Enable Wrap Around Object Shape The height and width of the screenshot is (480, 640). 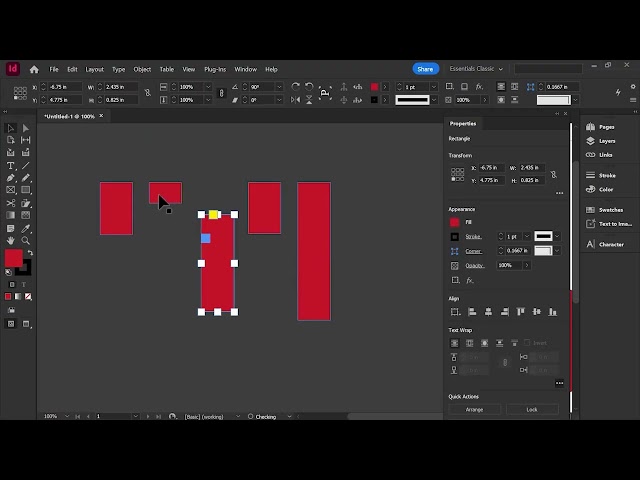(484, 343)
